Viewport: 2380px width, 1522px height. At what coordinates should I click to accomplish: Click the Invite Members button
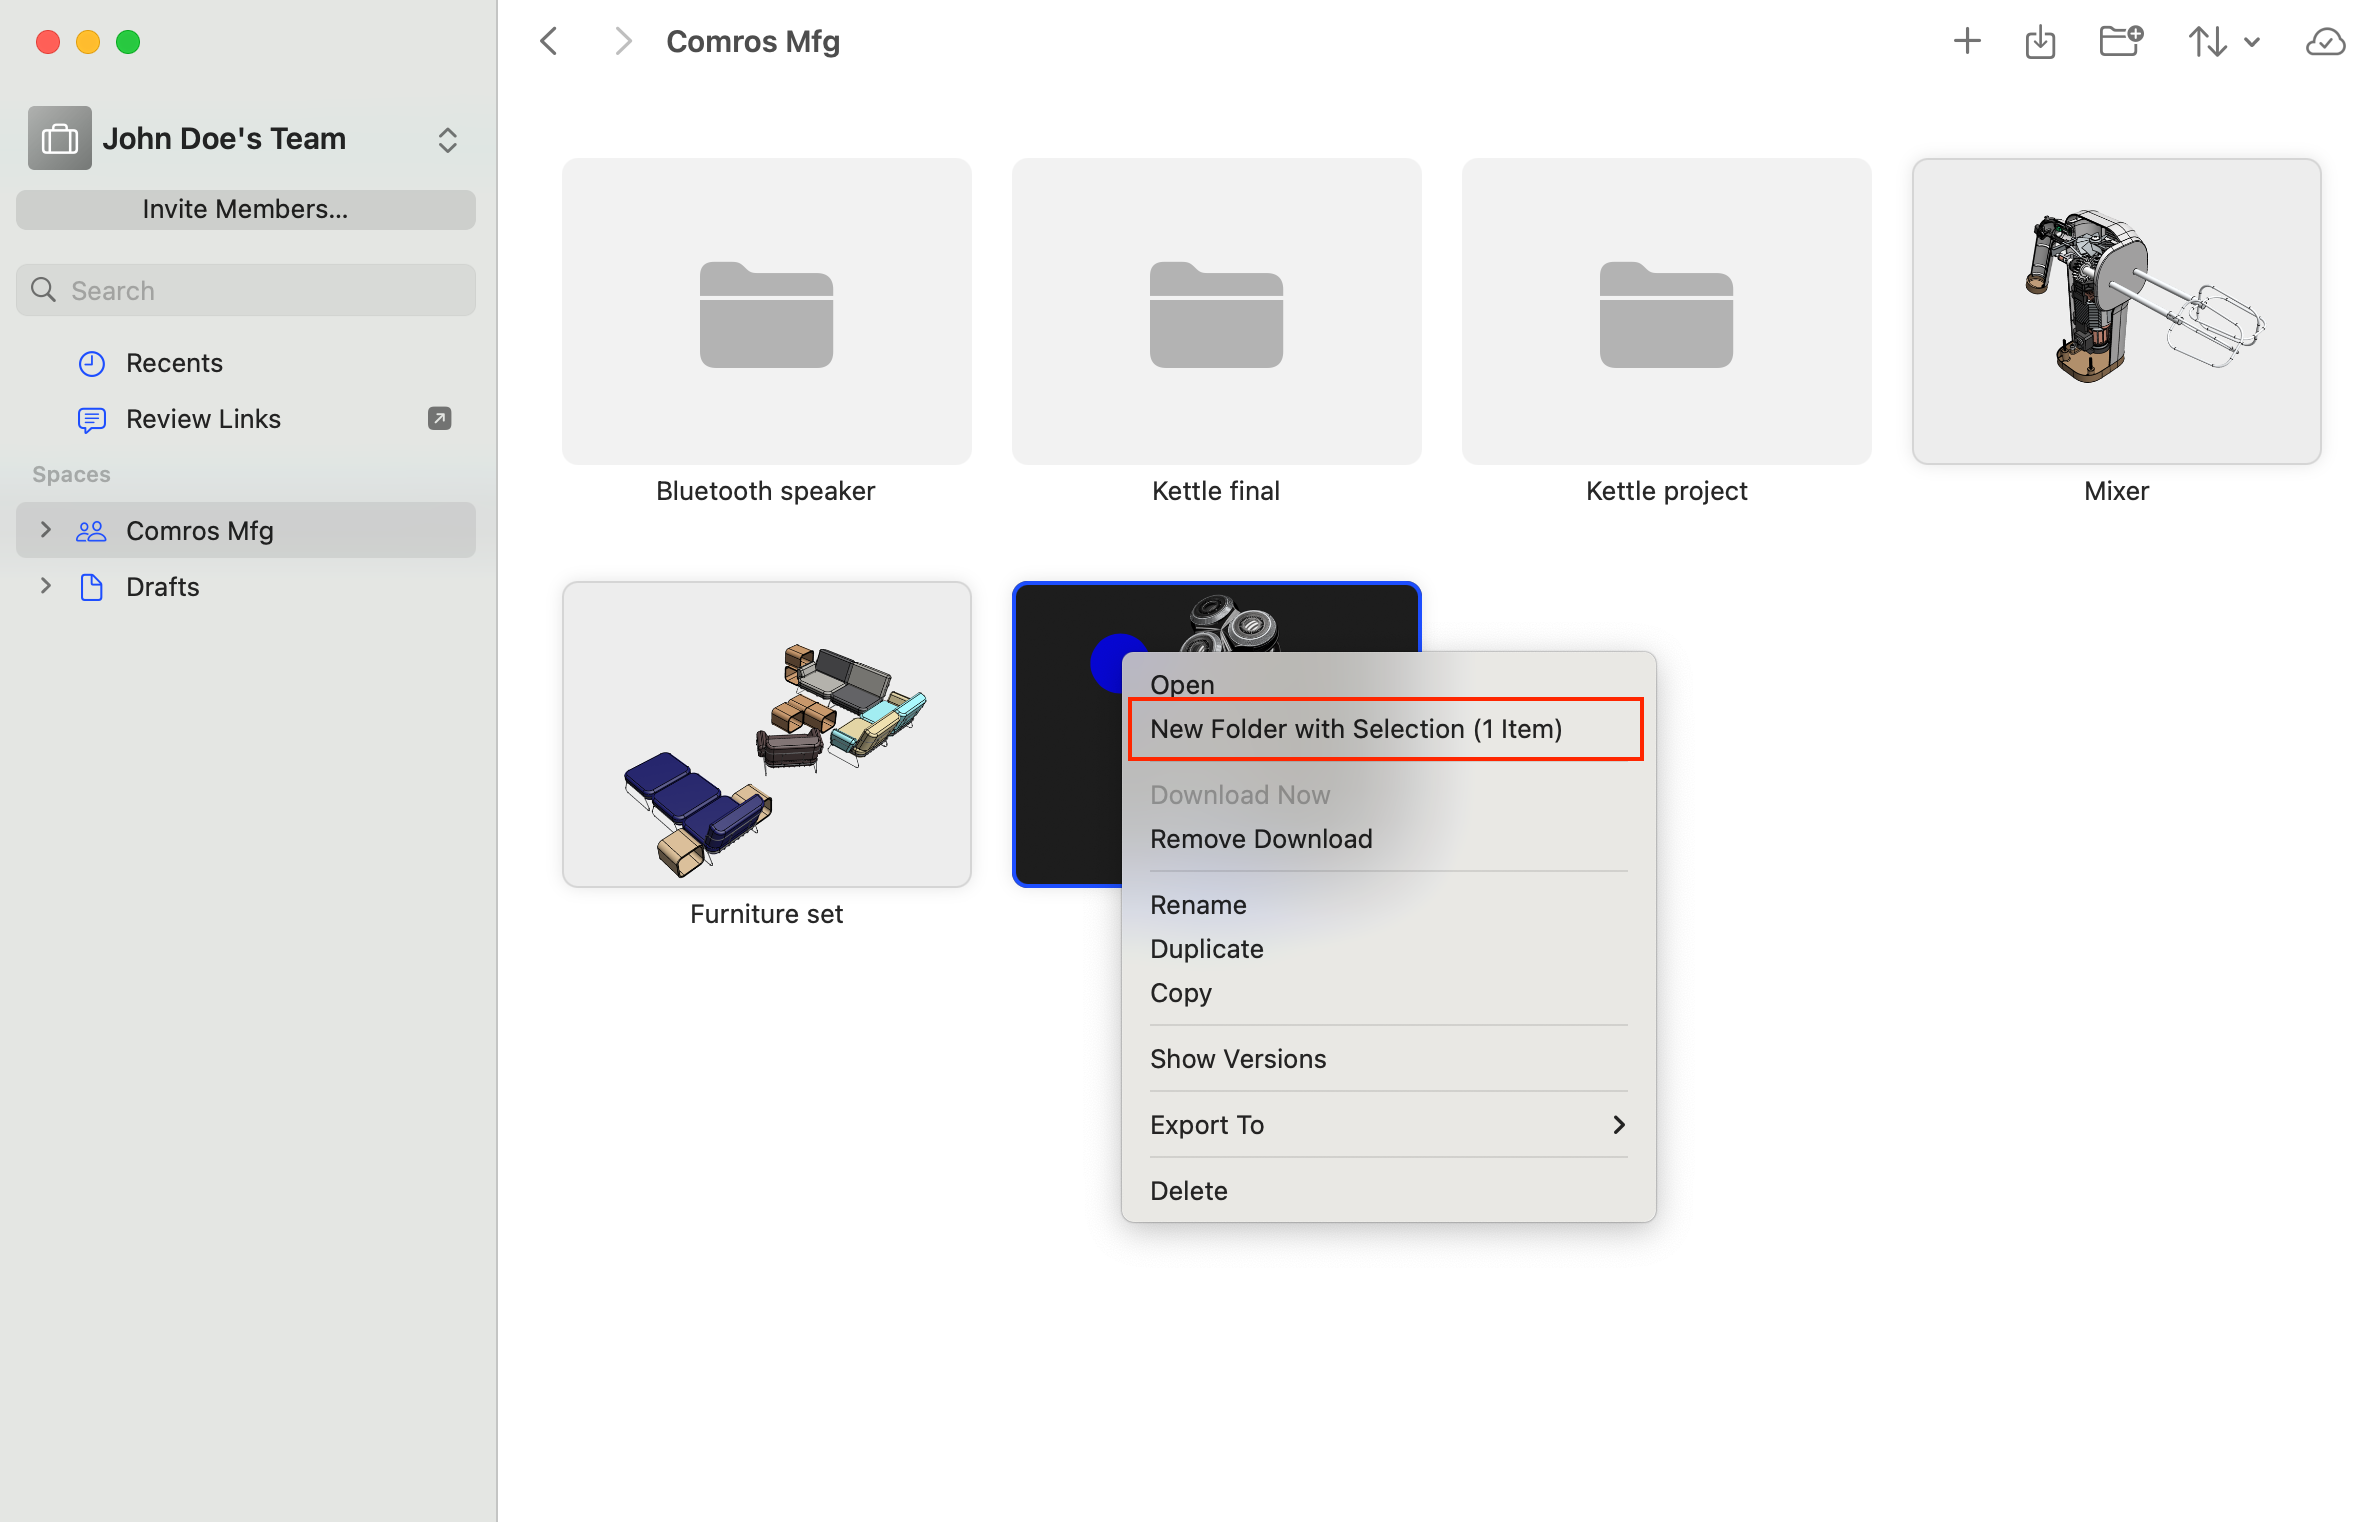tap(246, 209)
